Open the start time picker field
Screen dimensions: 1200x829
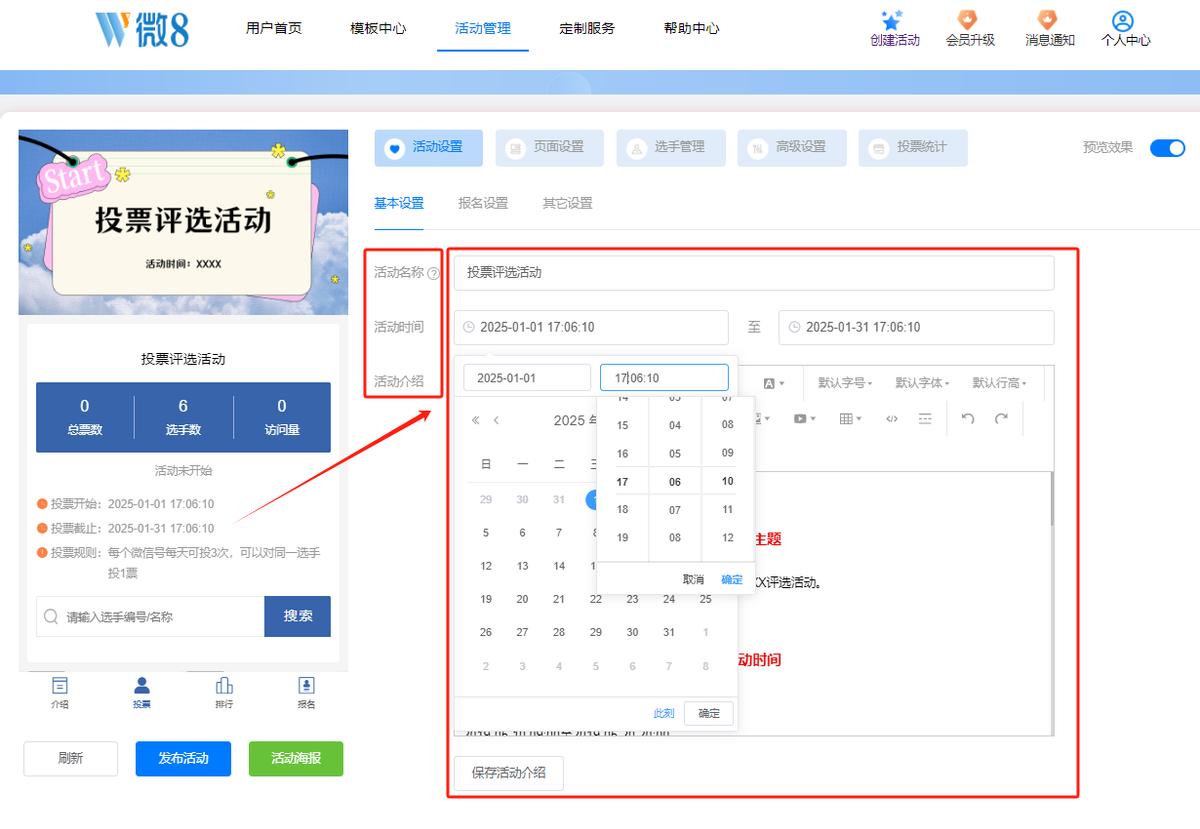591,327
